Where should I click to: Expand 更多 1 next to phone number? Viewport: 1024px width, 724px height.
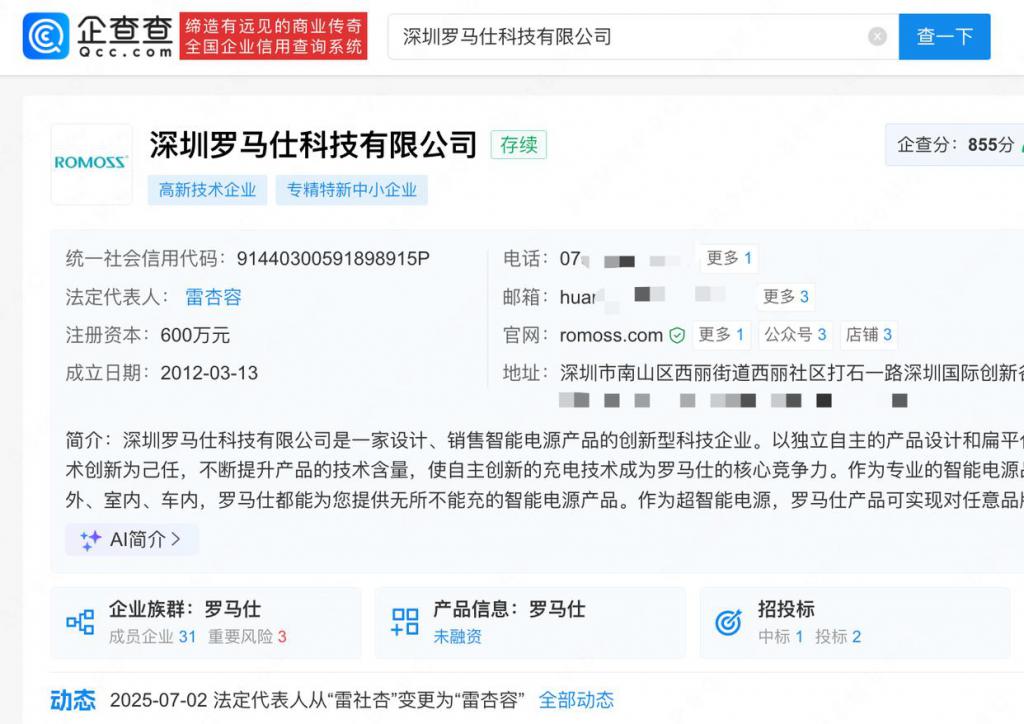(x=728, y=259)
